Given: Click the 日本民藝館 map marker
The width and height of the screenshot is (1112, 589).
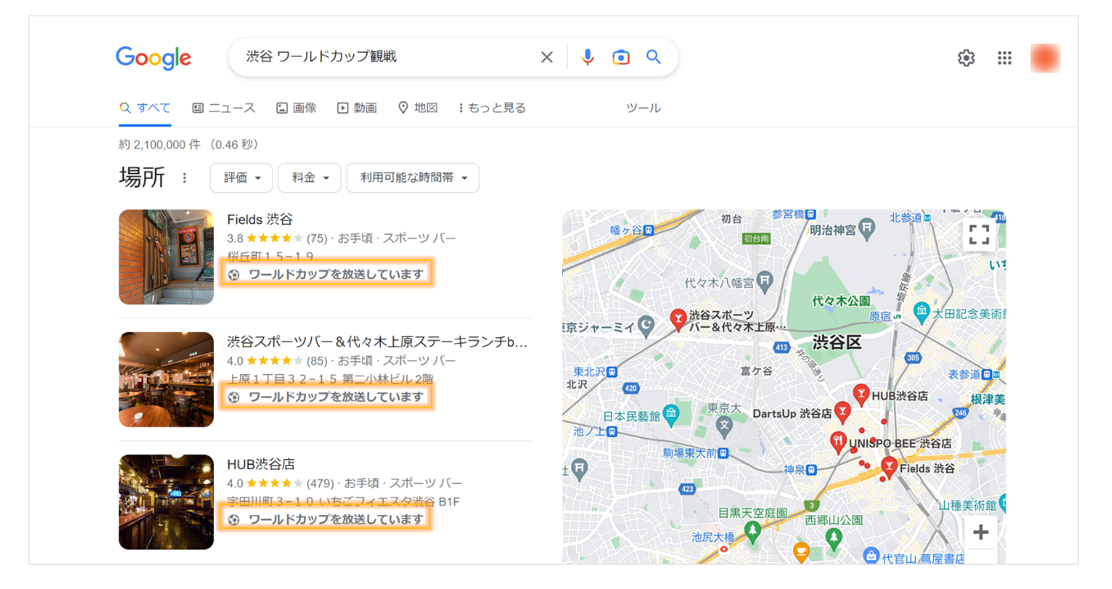Looking at the screenshot, I should point(671,413).
